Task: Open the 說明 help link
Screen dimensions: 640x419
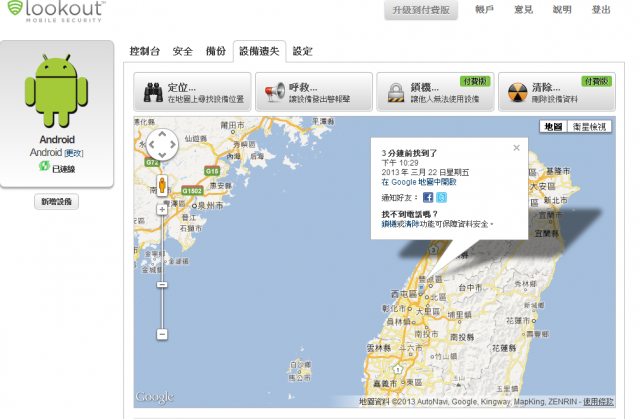Action: pyautogui.click(x=562, y=9)
